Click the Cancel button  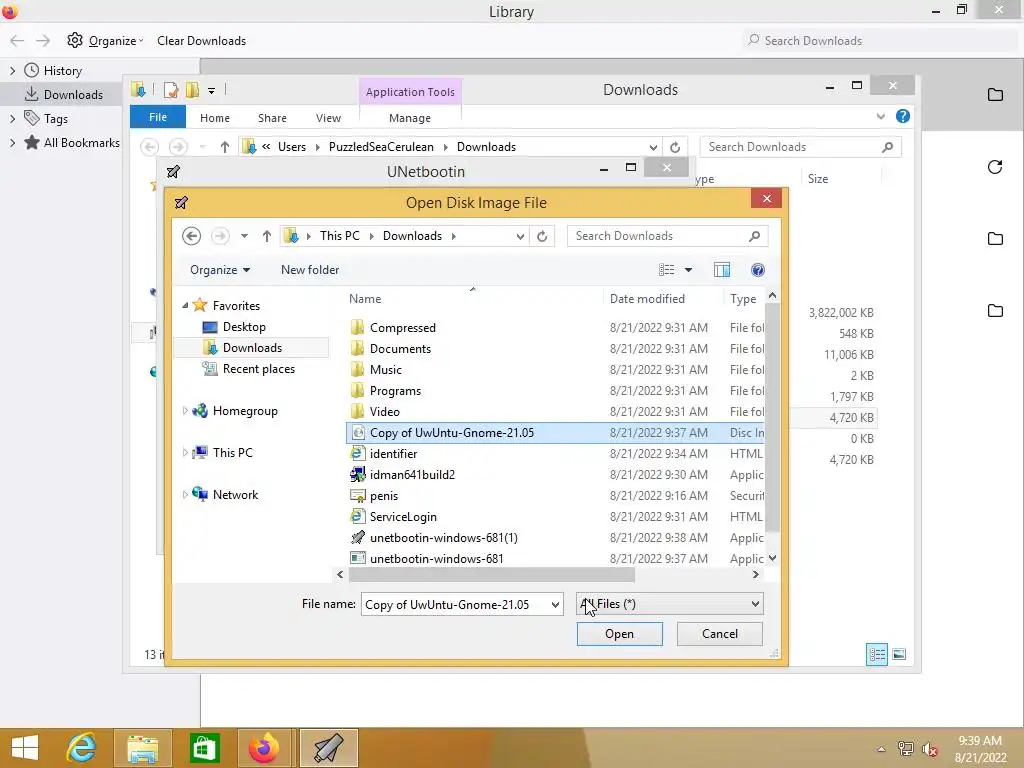point(720,633)
